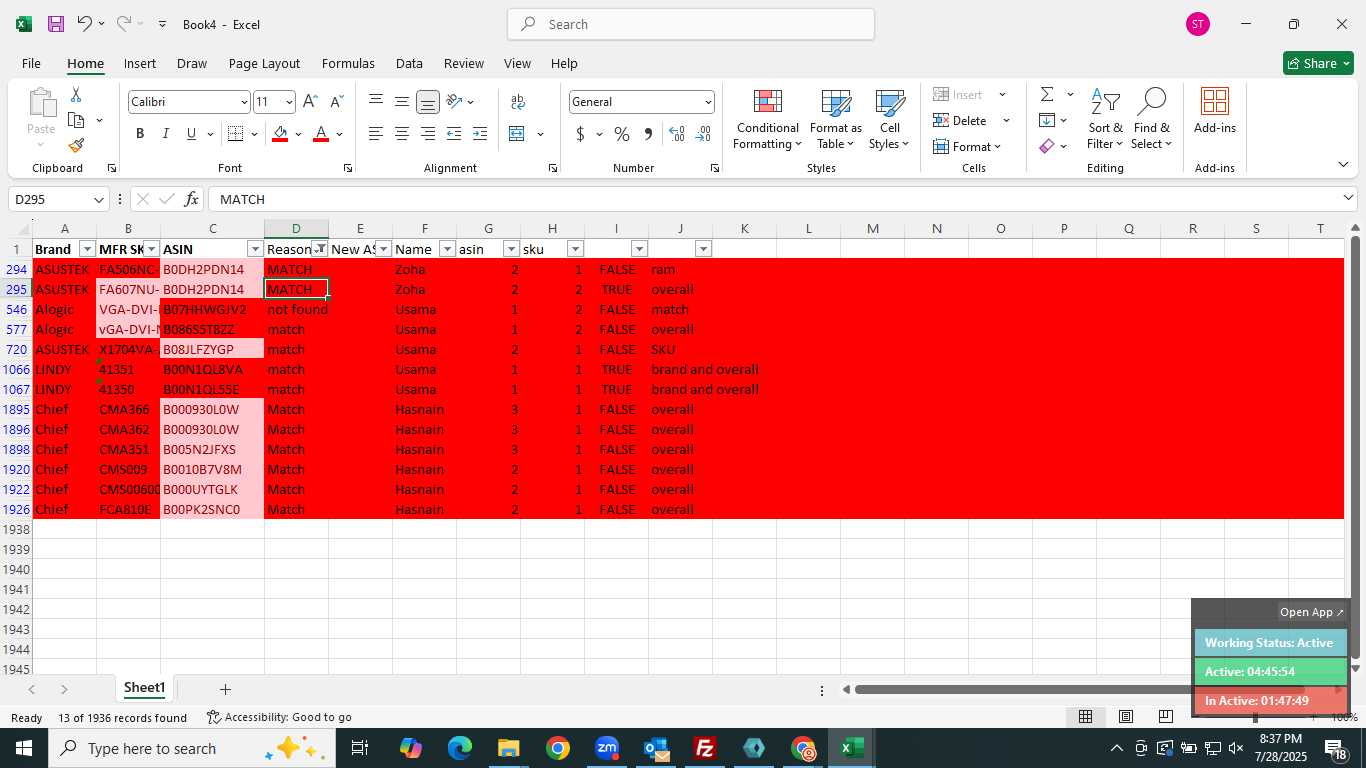This screenshot has height=768, width=1366.
Task: Apply the red font color
Action: coord(321,134)
